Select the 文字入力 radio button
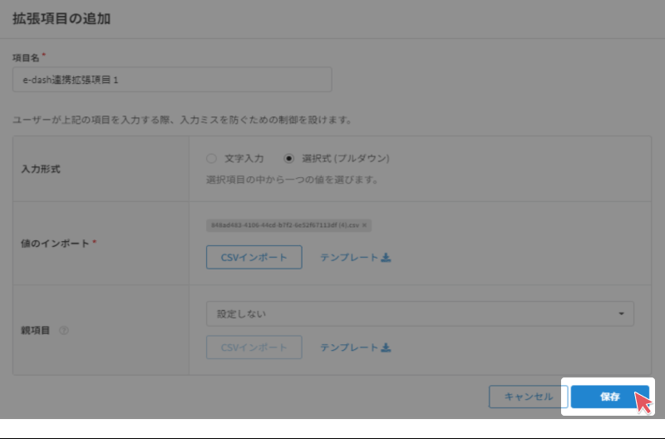This screenshot has height=439, width=665. (211, 158)
